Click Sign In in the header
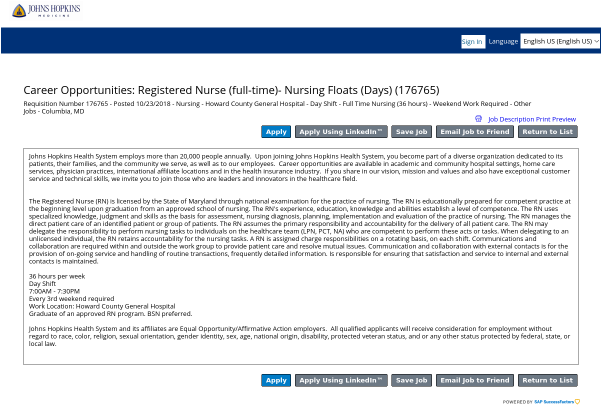 pos(472,42)
